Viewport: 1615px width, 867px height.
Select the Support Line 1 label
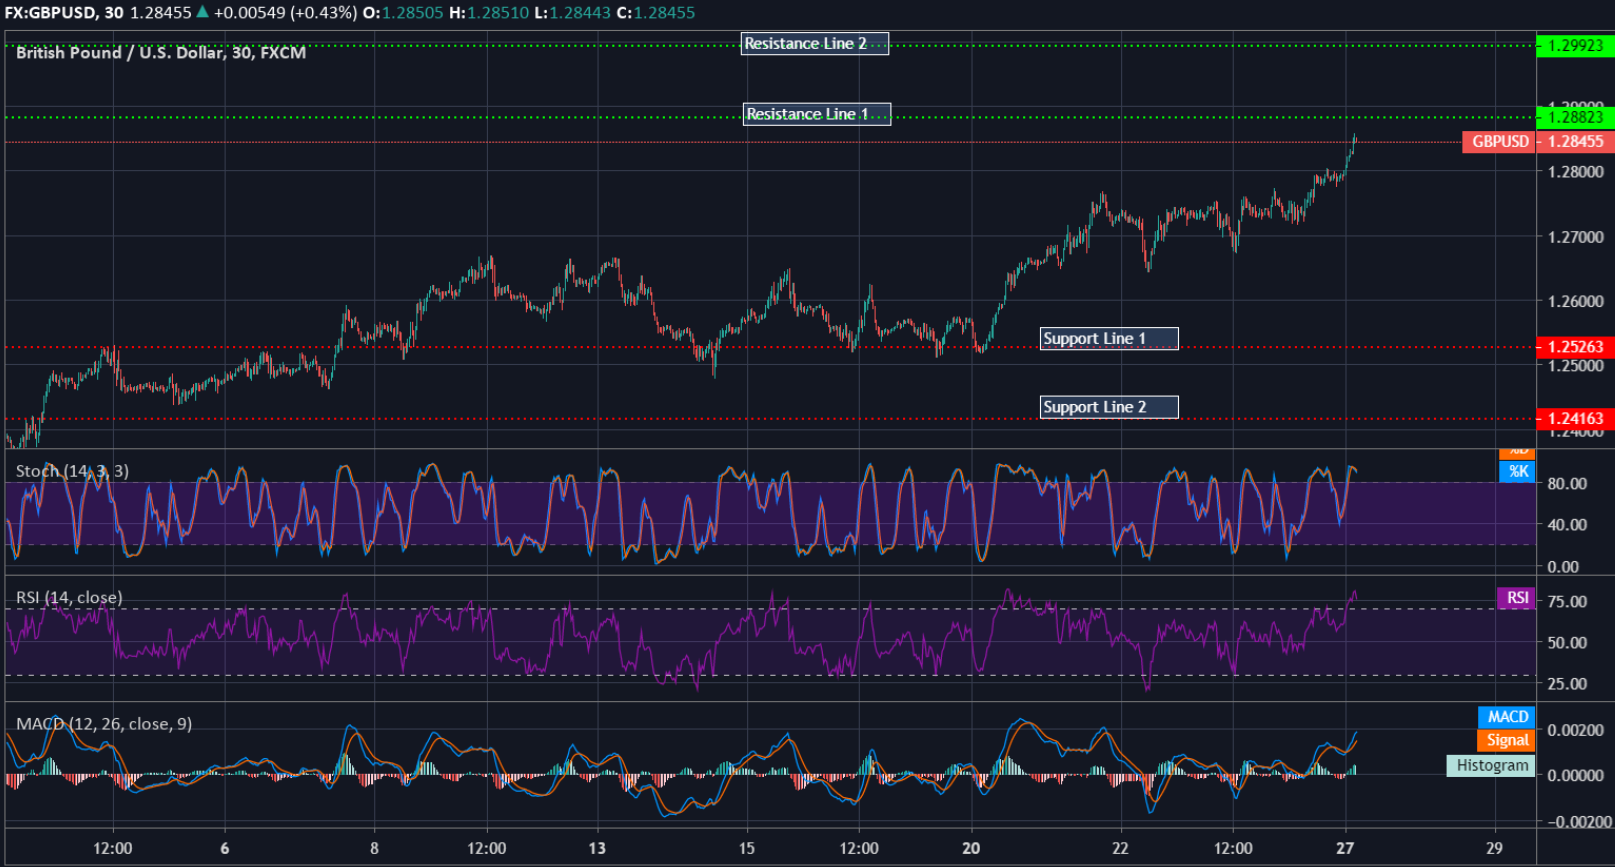[1109, 339]
